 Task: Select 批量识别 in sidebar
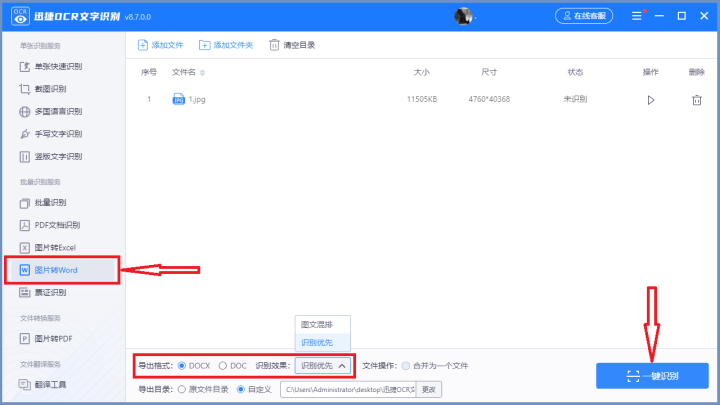coord(43,202)
